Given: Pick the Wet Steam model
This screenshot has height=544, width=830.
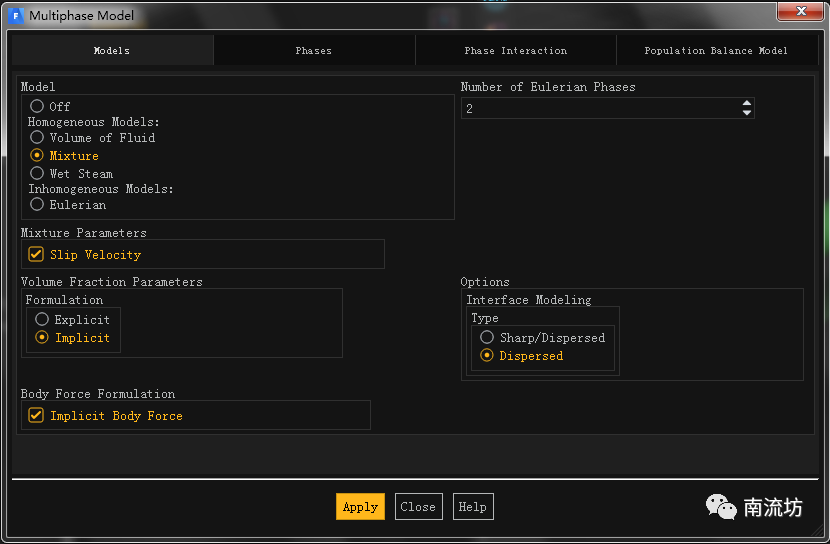Looking at the screenshot, I should tap(37, 173).
